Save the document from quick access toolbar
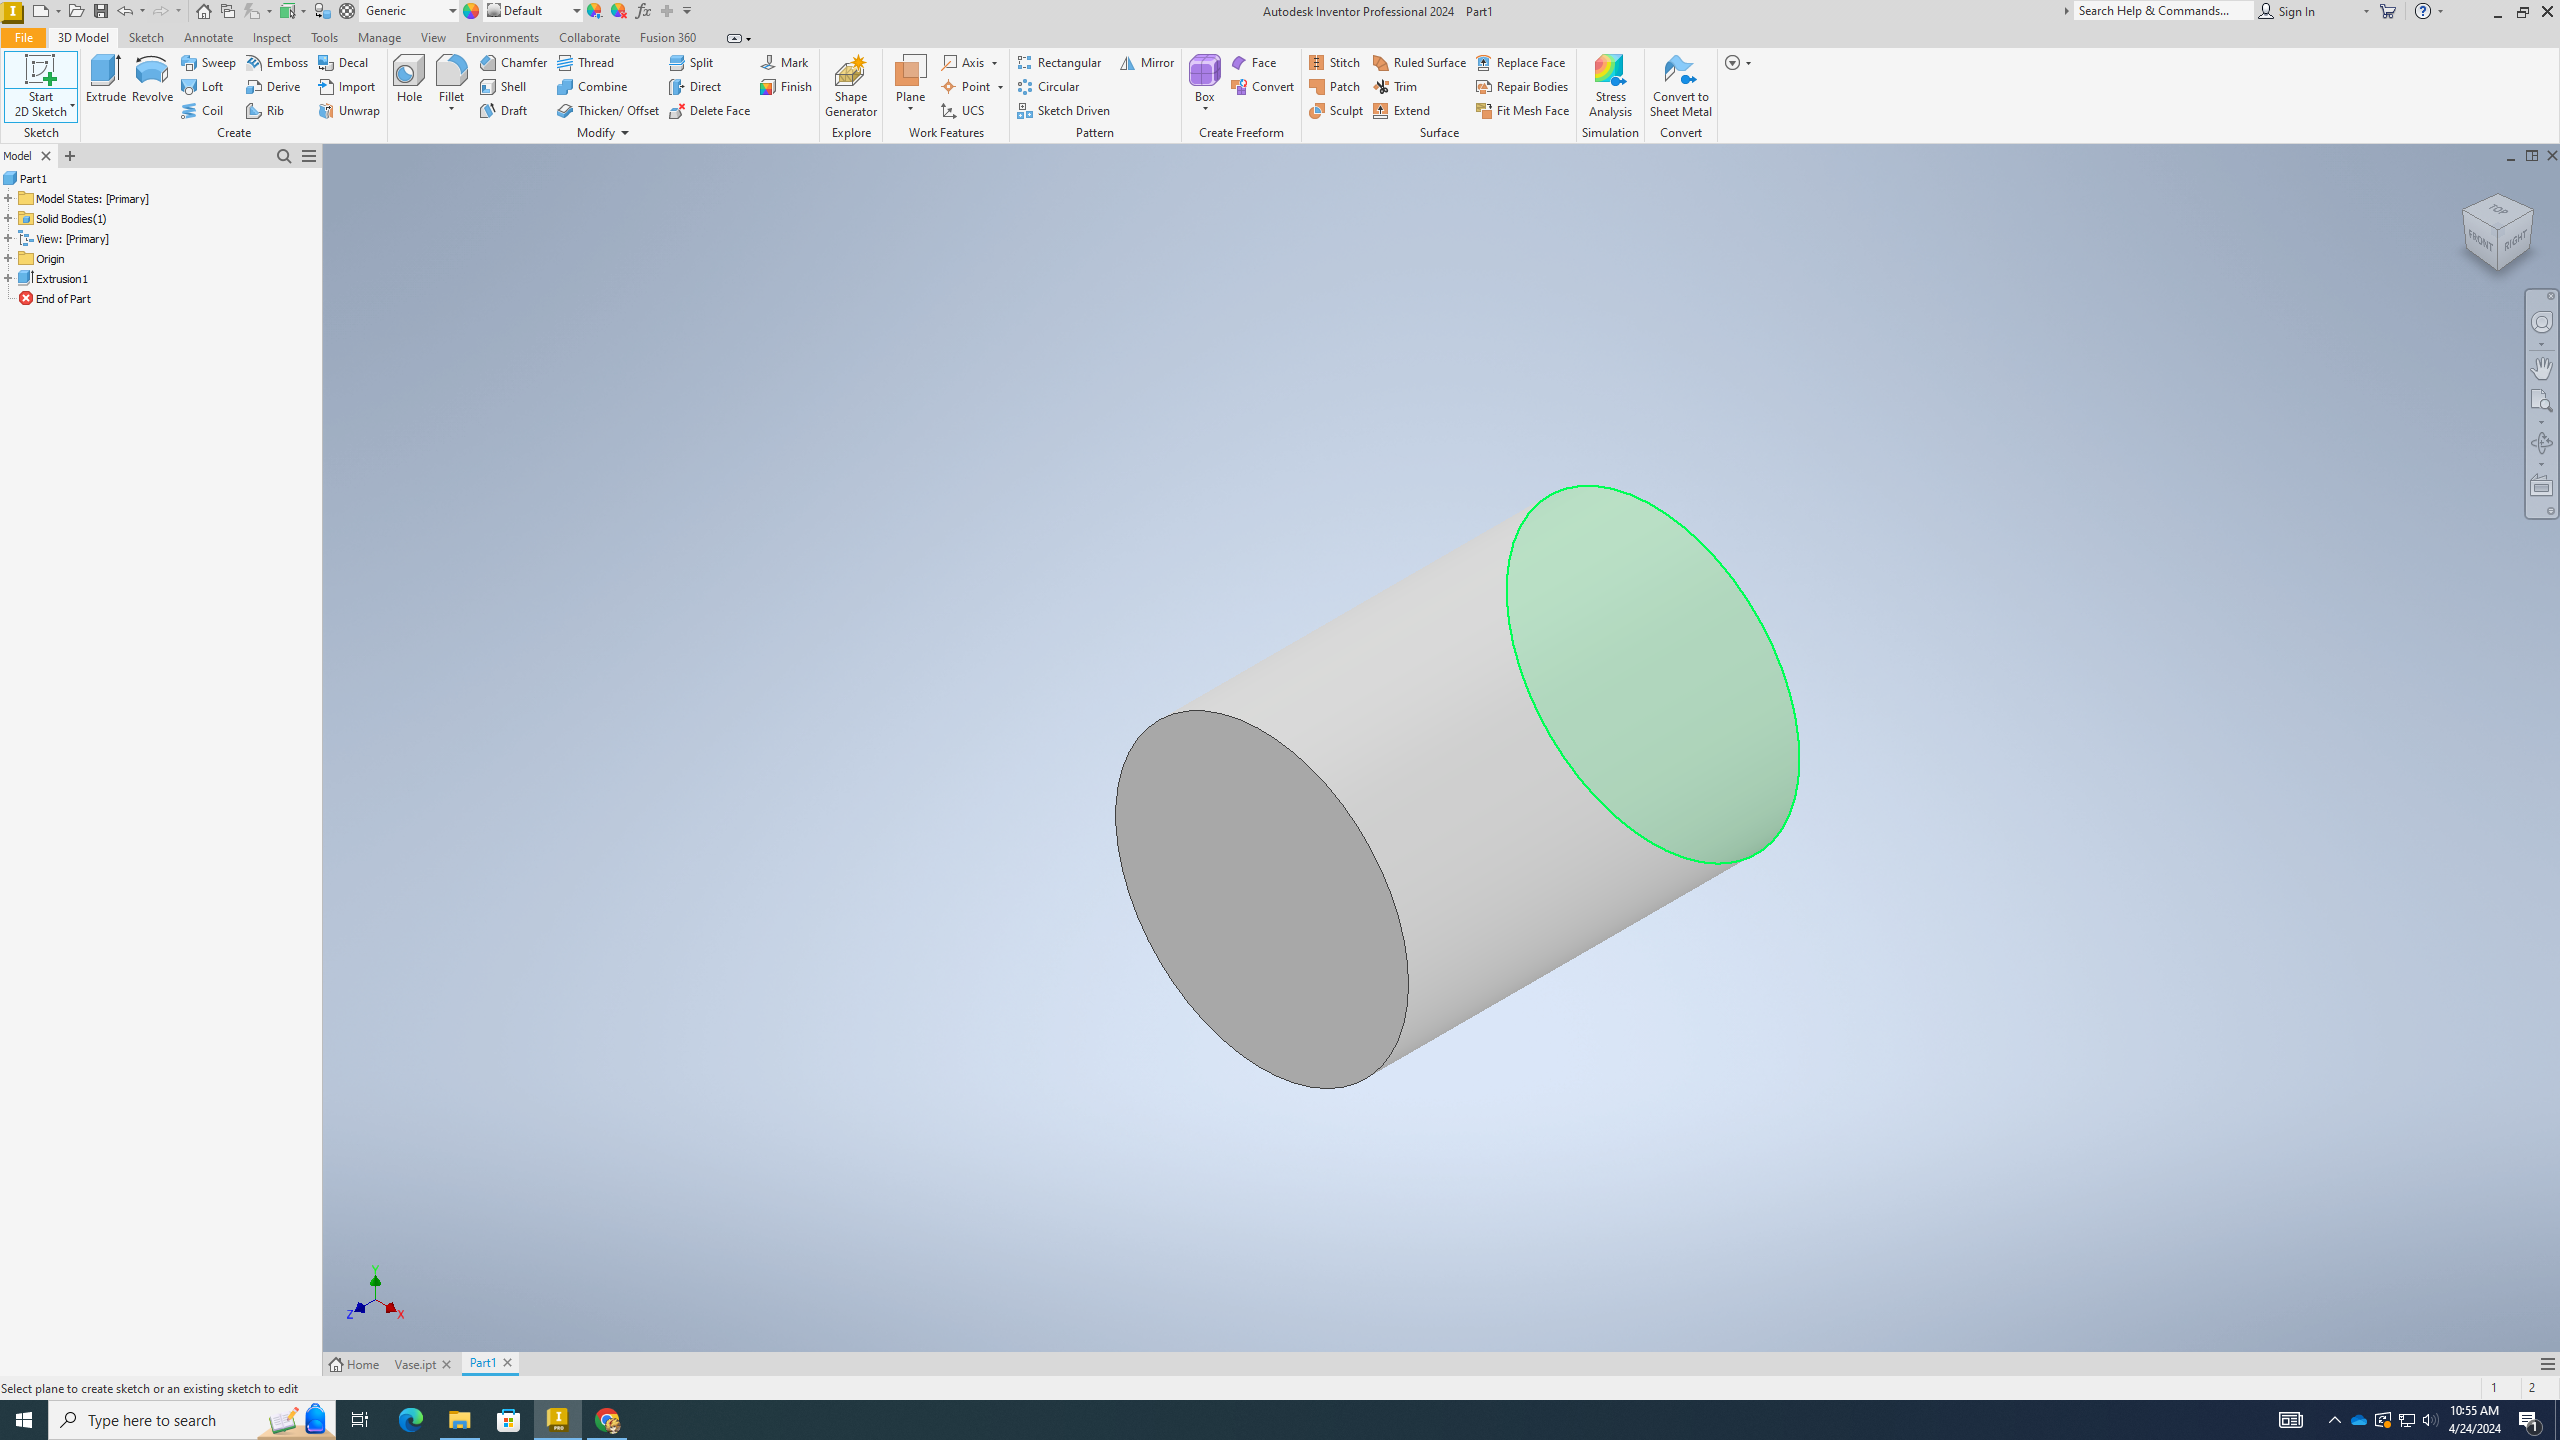 (101, 11)
